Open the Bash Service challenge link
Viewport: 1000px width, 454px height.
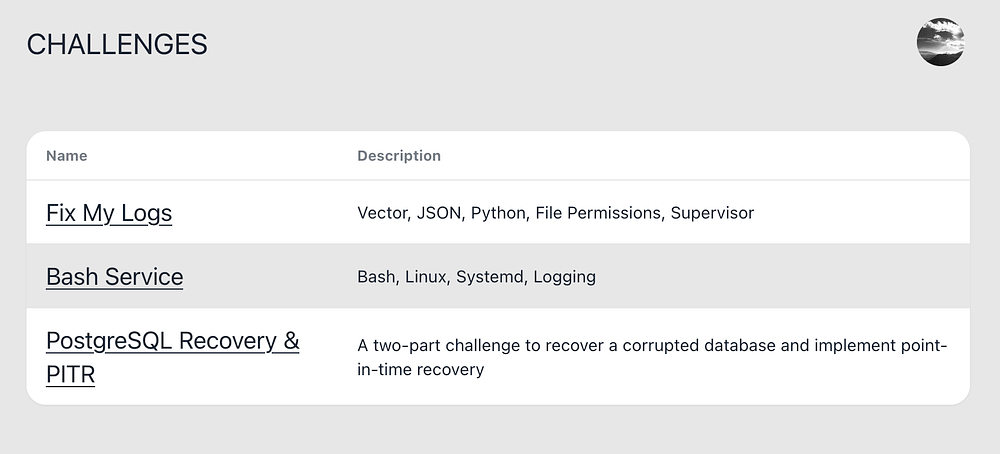pyautogui.click(x=114, y=277)
